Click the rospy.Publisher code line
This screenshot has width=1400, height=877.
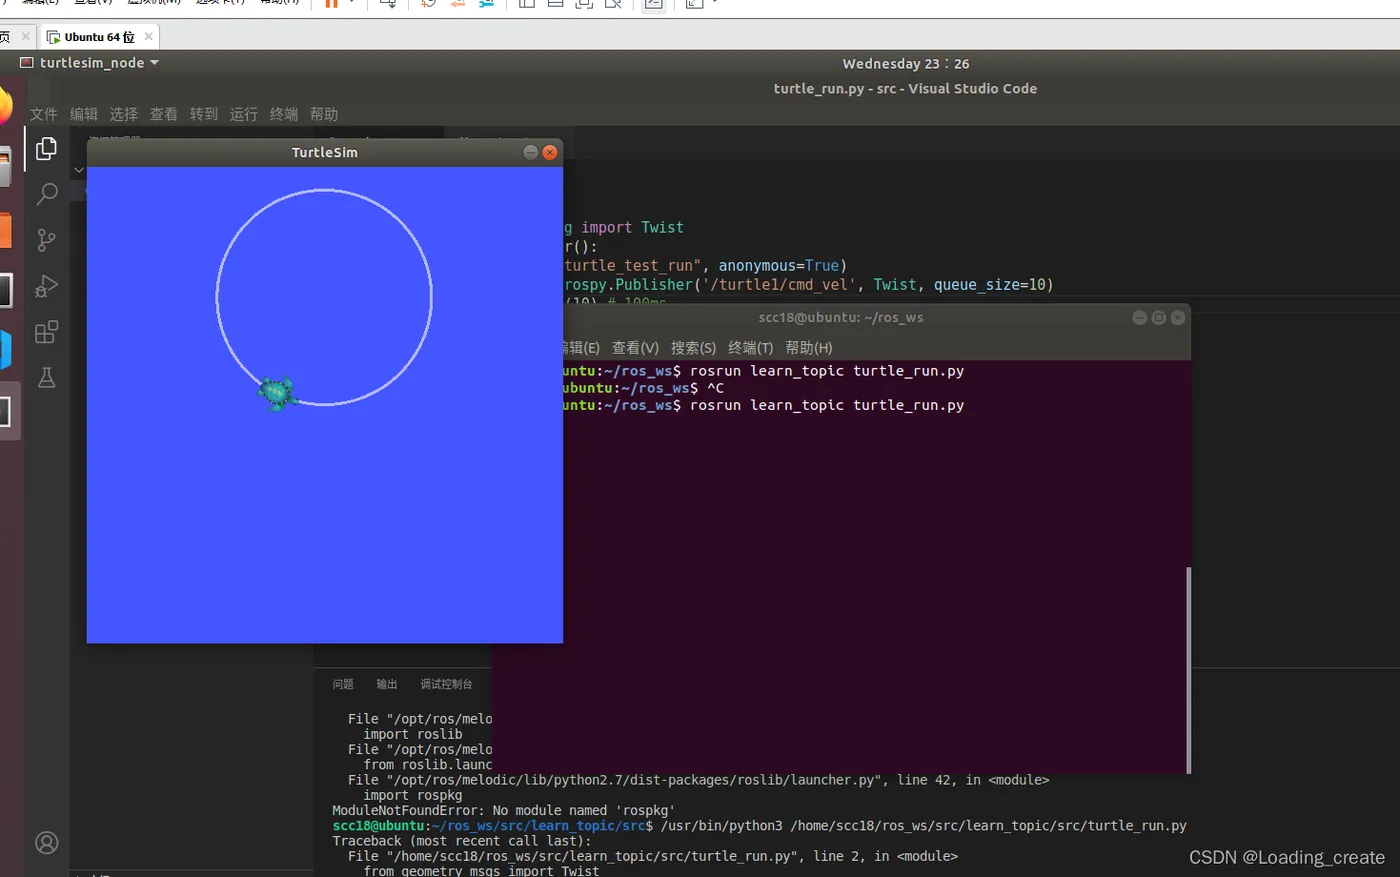pos(808,285)
